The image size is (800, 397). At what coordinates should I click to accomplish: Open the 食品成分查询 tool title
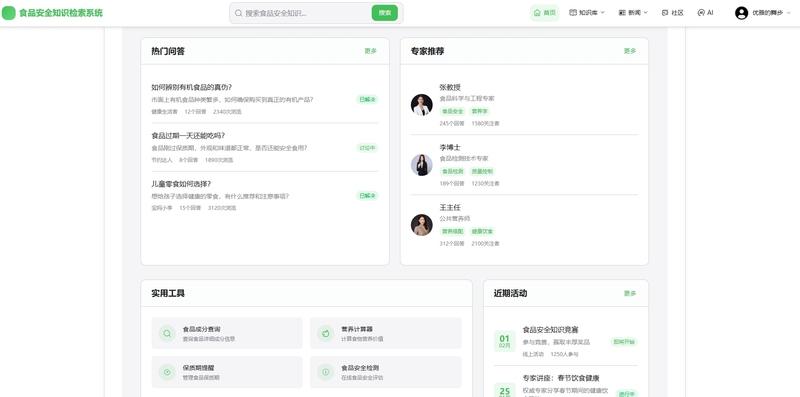[x=202, y=329]
